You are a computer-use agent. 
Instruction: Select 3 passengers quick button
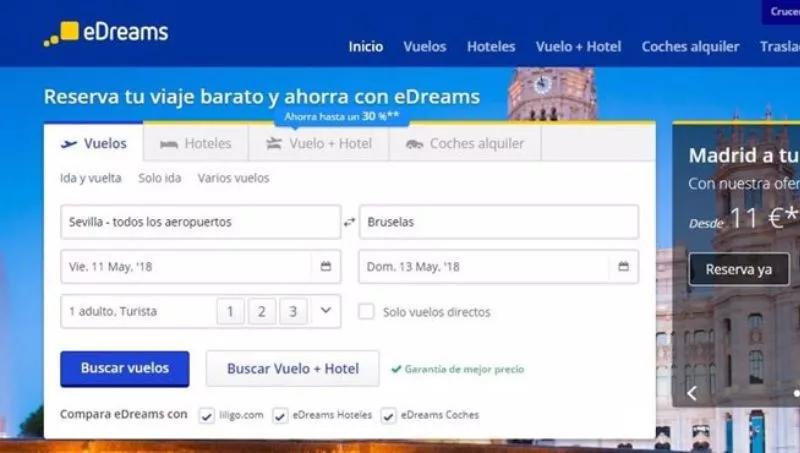pyautogui.click(x=293, y=312)
